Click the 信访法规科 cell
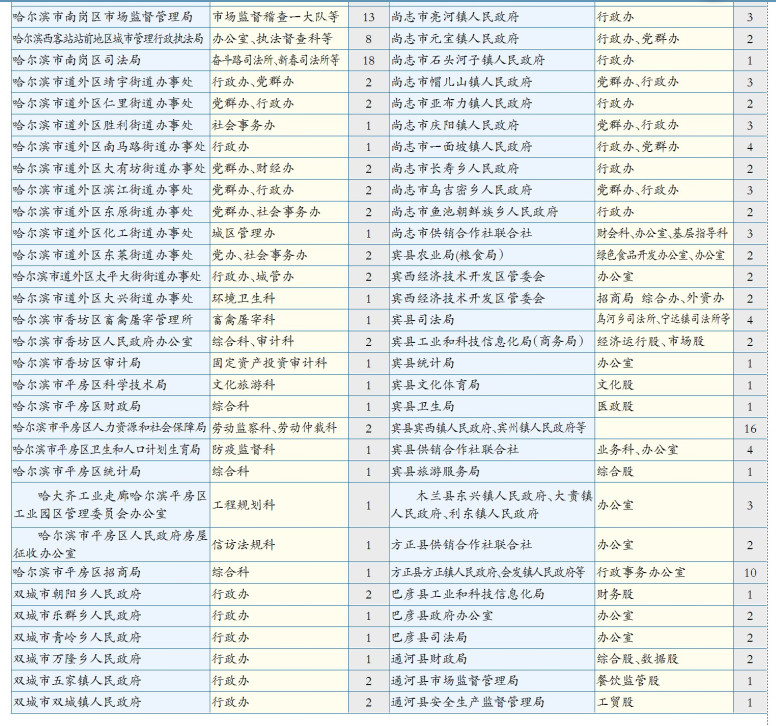The height and width of the screenshot is (726, 776). 243,544
